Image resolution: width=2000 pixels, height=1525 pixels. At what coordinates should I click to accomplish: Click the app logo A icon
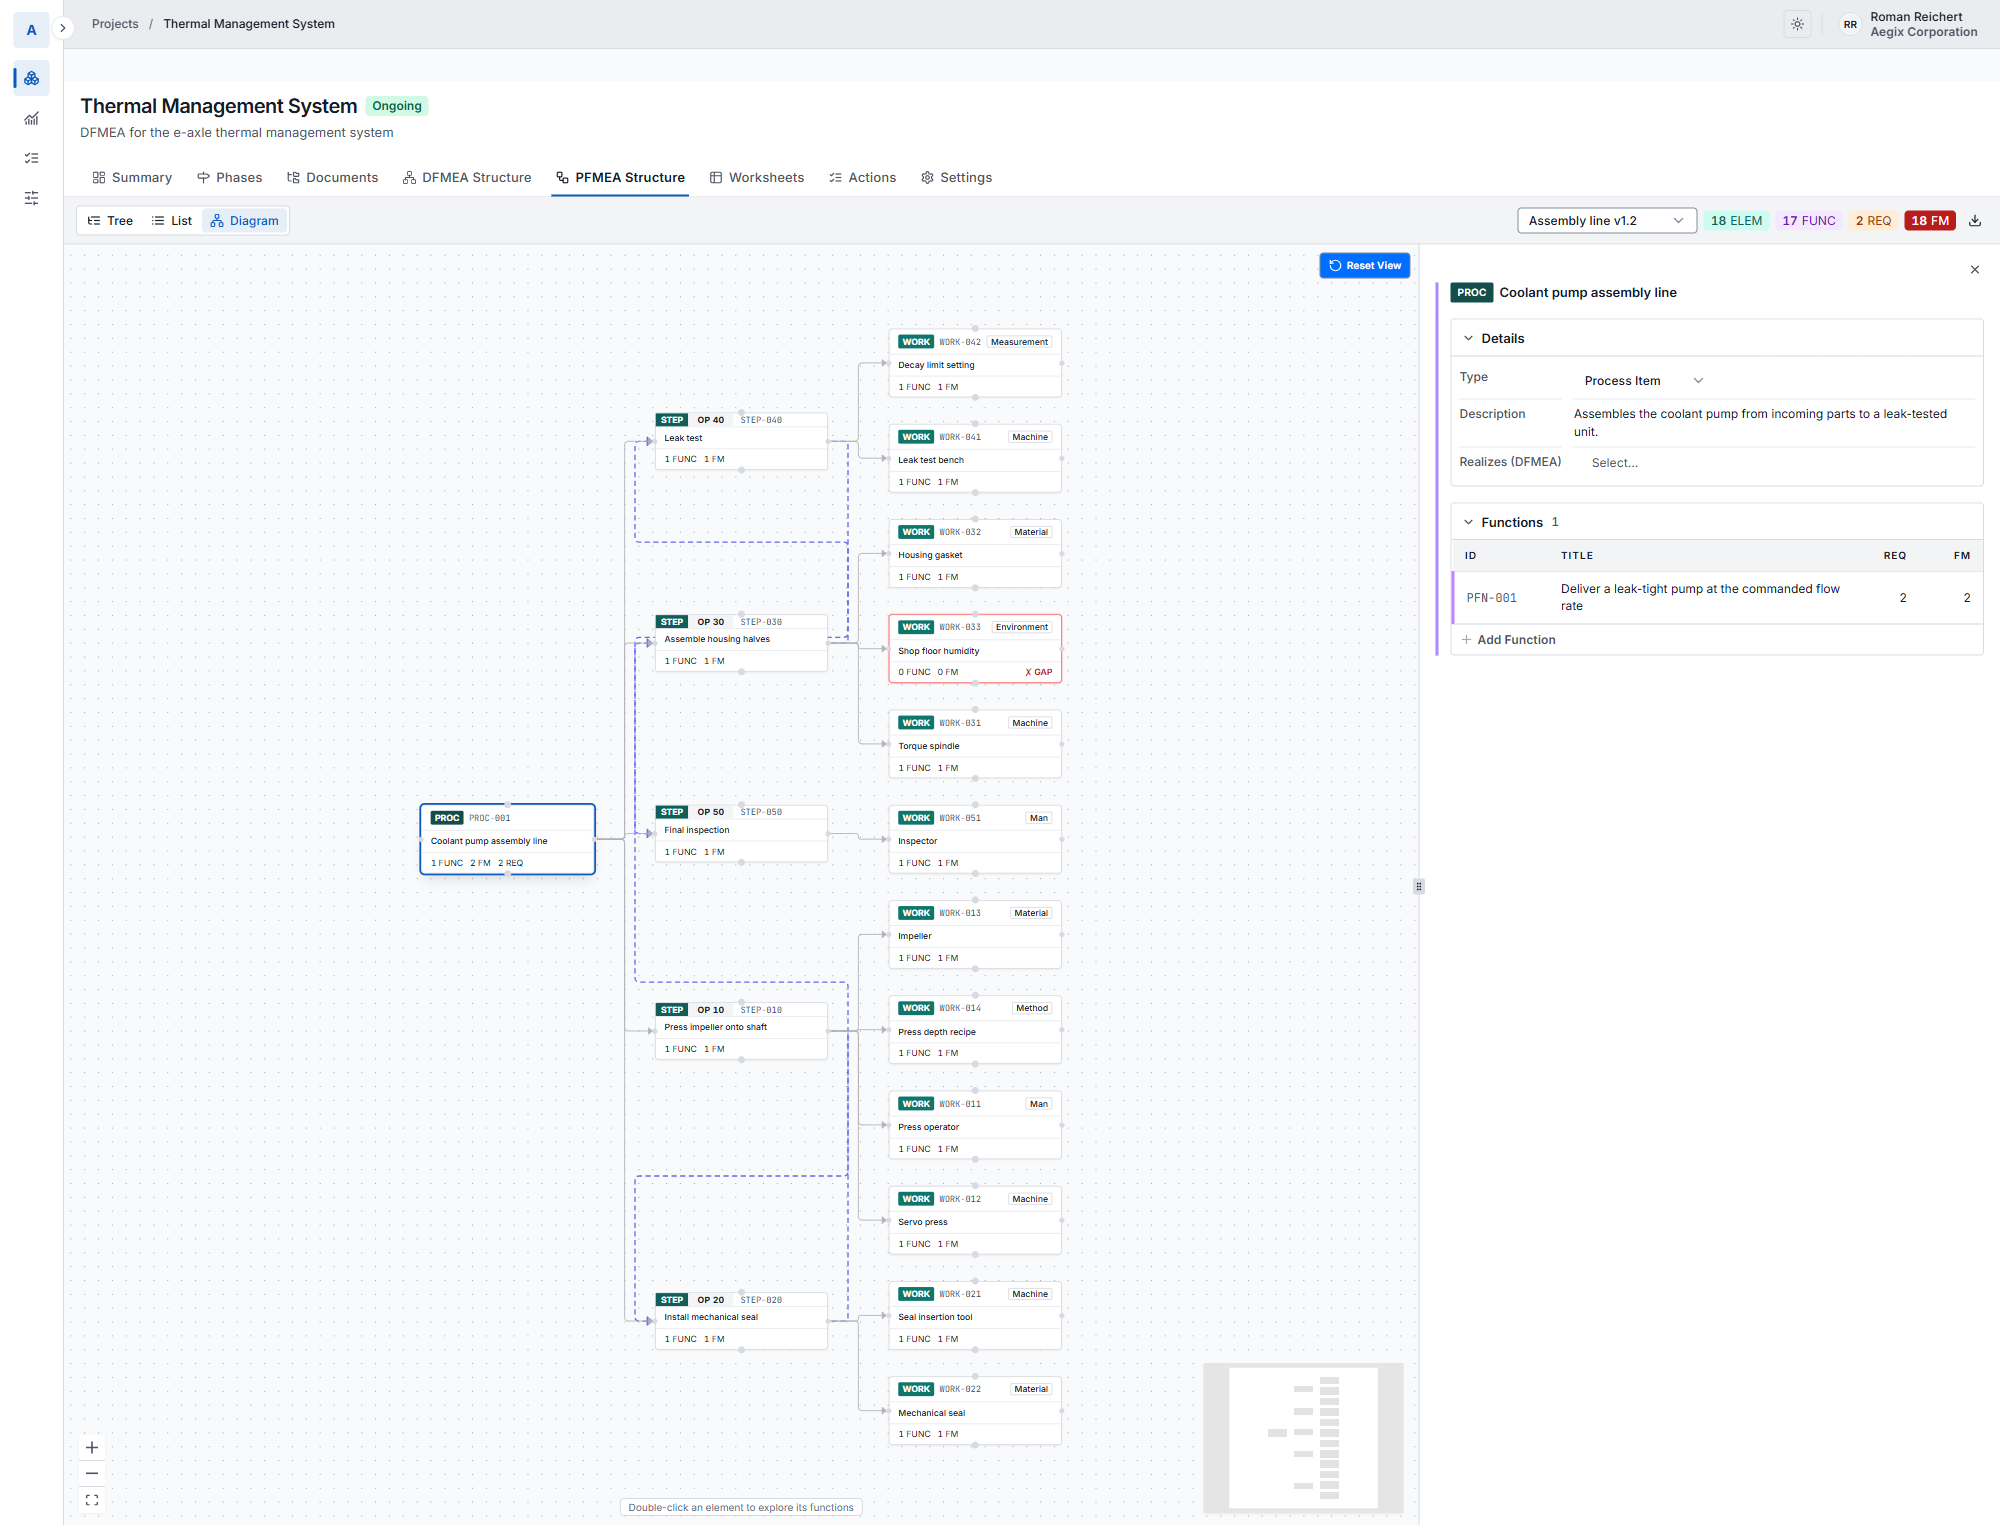[x=32, y=30]
